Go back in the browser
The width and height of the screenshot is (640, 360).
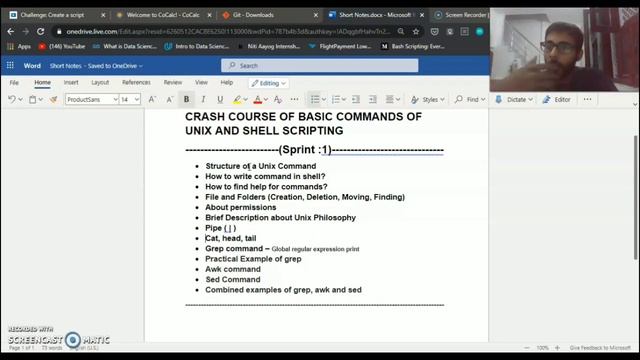11,31
